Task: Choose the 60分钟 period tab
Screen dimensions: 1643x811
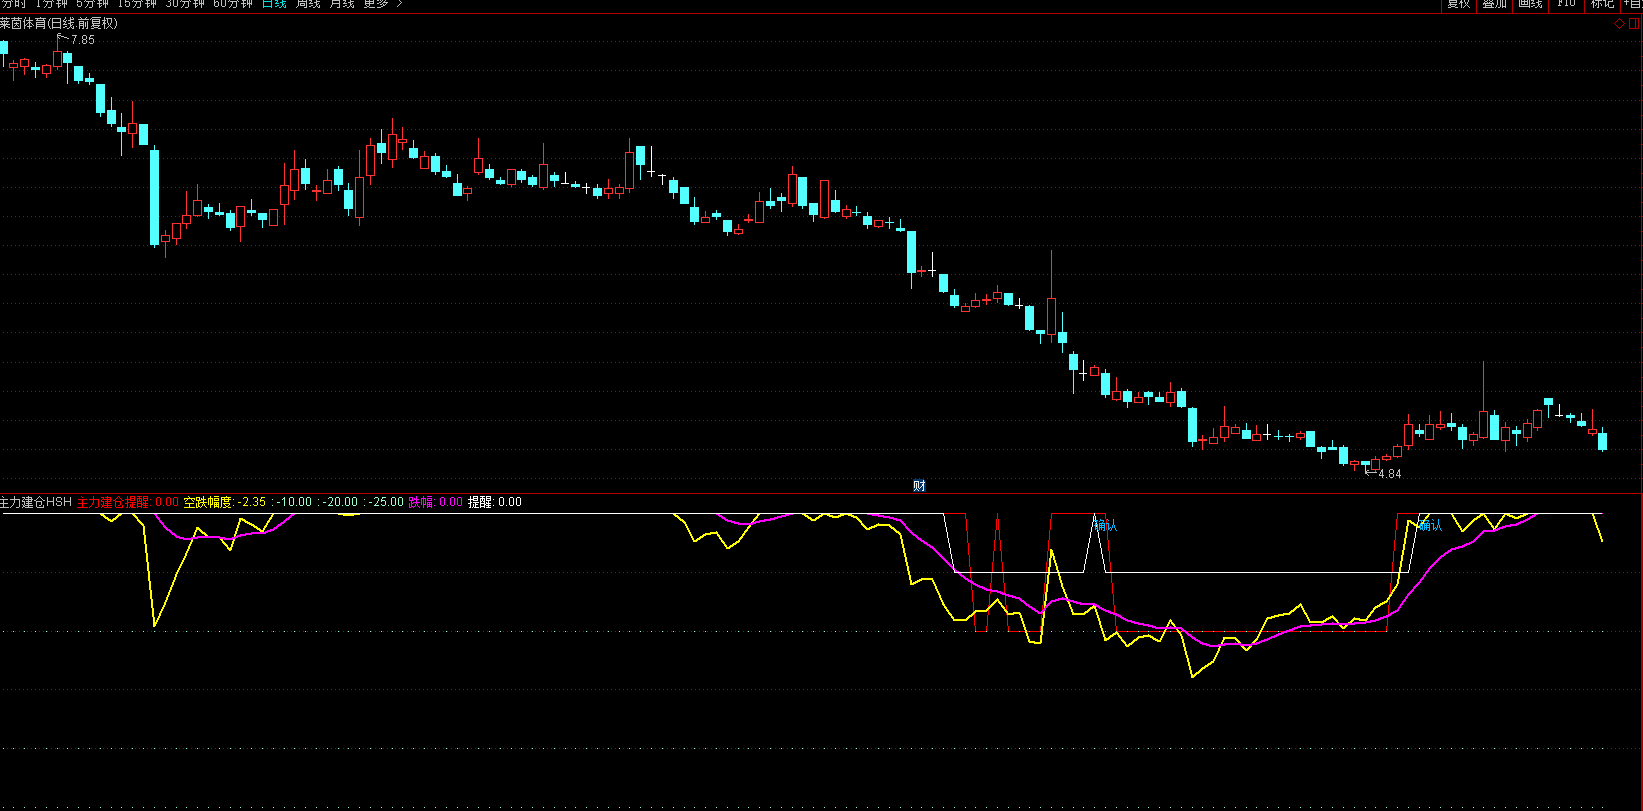Action: [233, 4]
